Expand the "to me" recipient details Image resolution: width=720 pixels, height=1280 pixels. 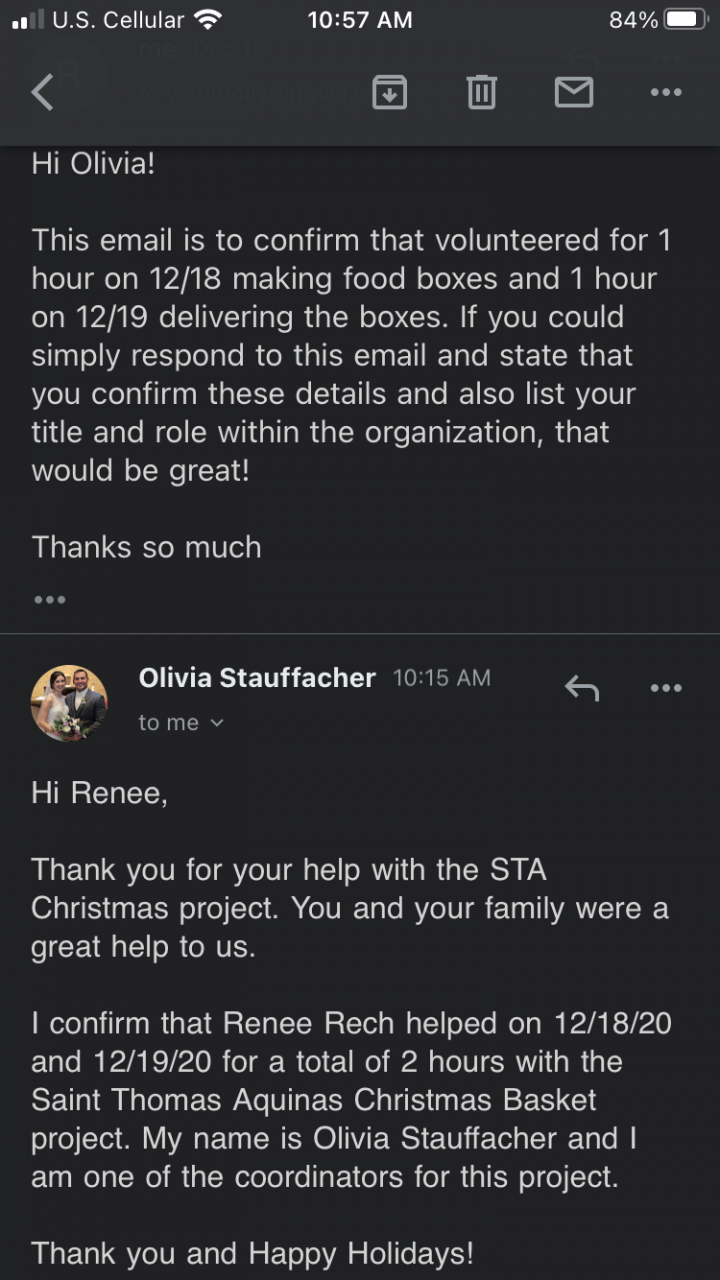click(x=181, y=723)
